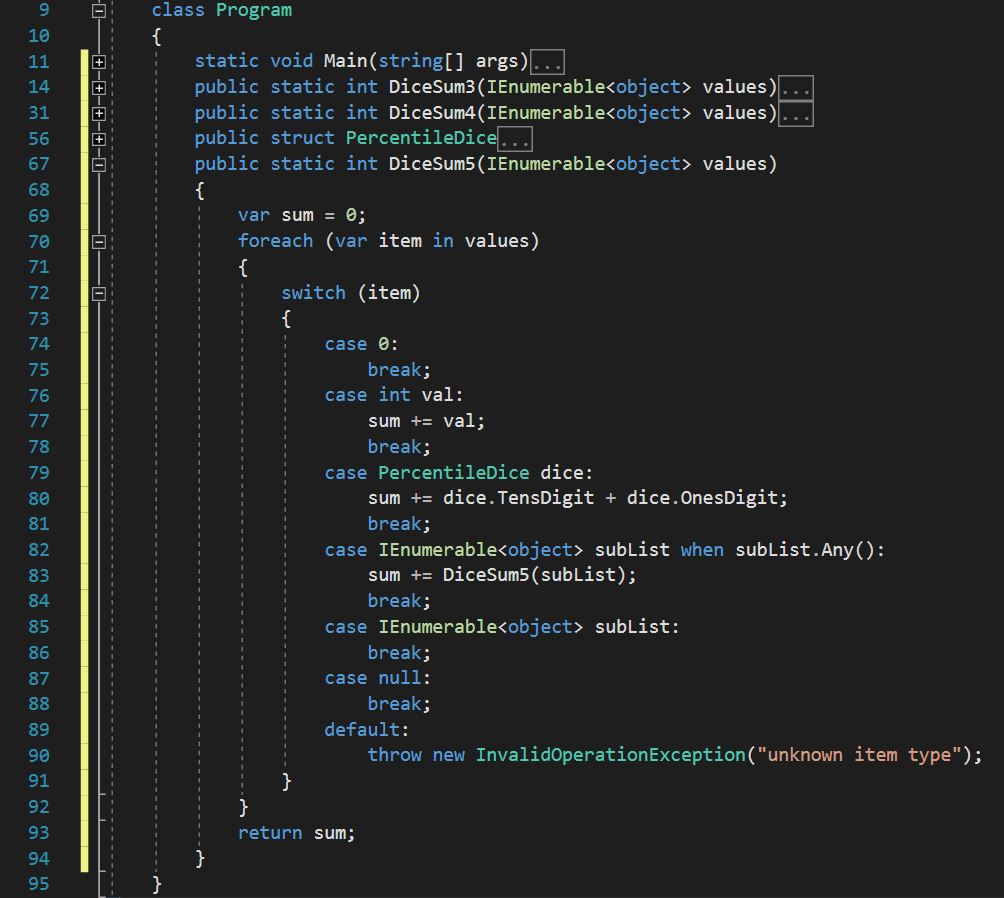Click line number 69 in the gutter
This screenshot has width=1004, height=898.
pyautogui.click(x=39, y=215)
